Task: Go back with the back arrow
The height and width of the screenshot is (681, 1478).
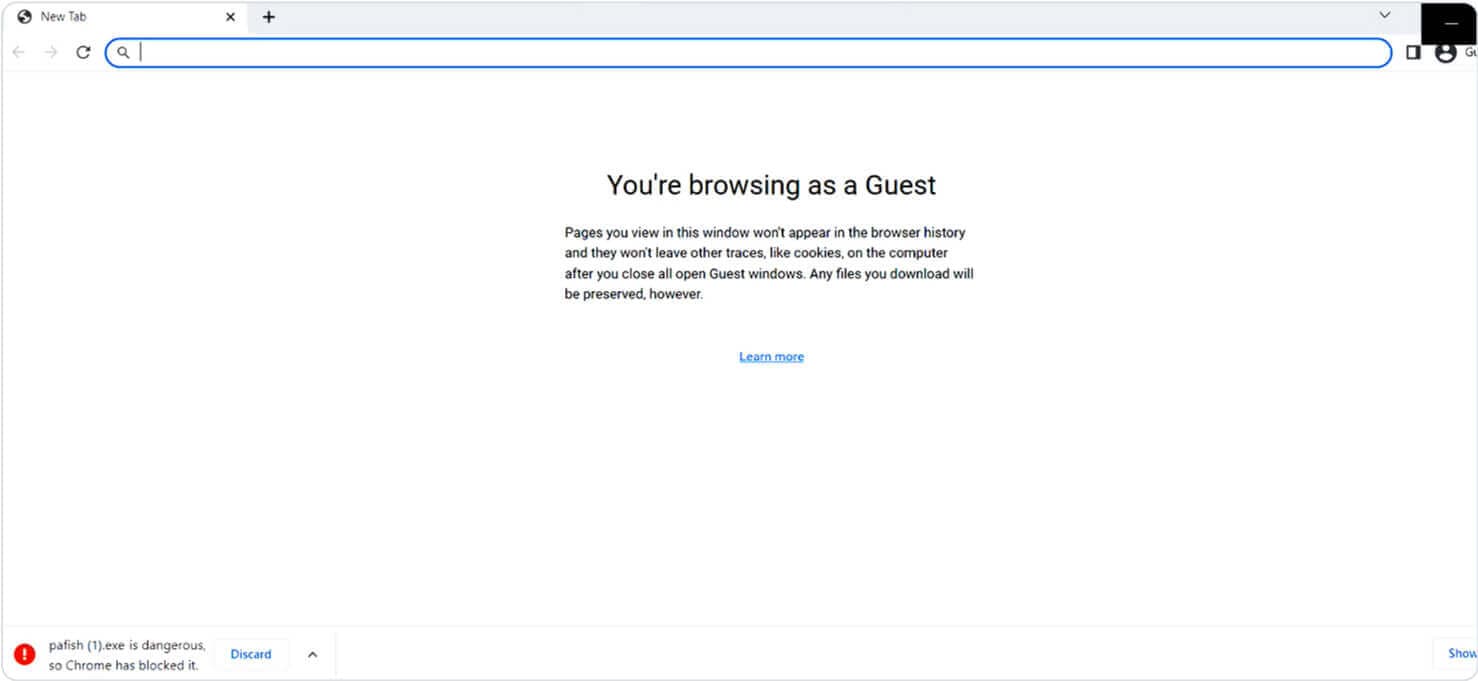Action: click(x=18, y=52)
